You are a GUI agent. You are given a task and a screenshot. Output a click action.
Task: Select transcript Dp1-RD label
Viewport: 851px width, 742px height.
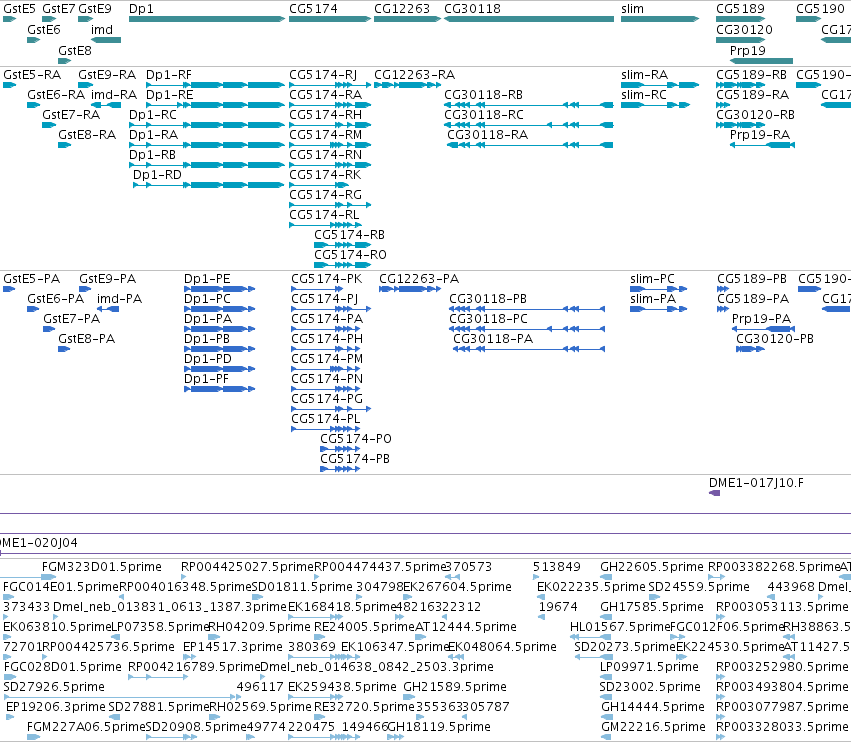pos(157,175)
